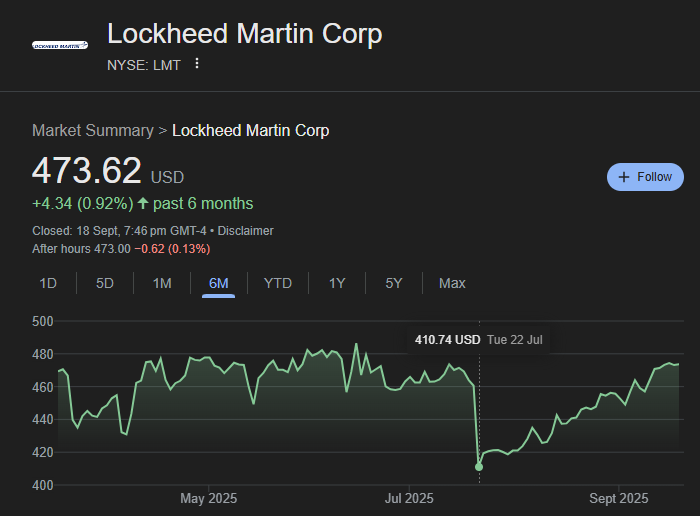Select the 6M time range tab

click(x=219, y=283)
